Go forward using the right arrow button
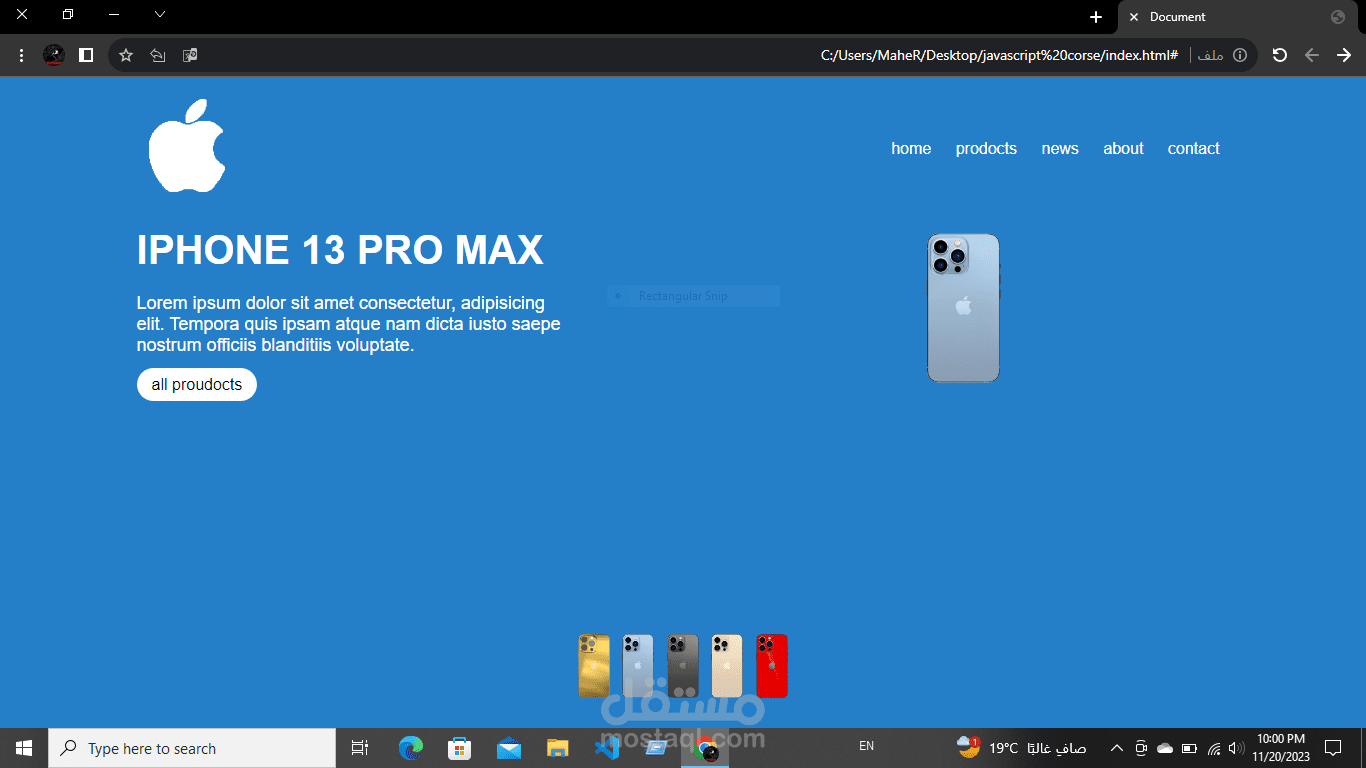The image size is (1366, 768). pyautogui.click(x=1344, y=55)
